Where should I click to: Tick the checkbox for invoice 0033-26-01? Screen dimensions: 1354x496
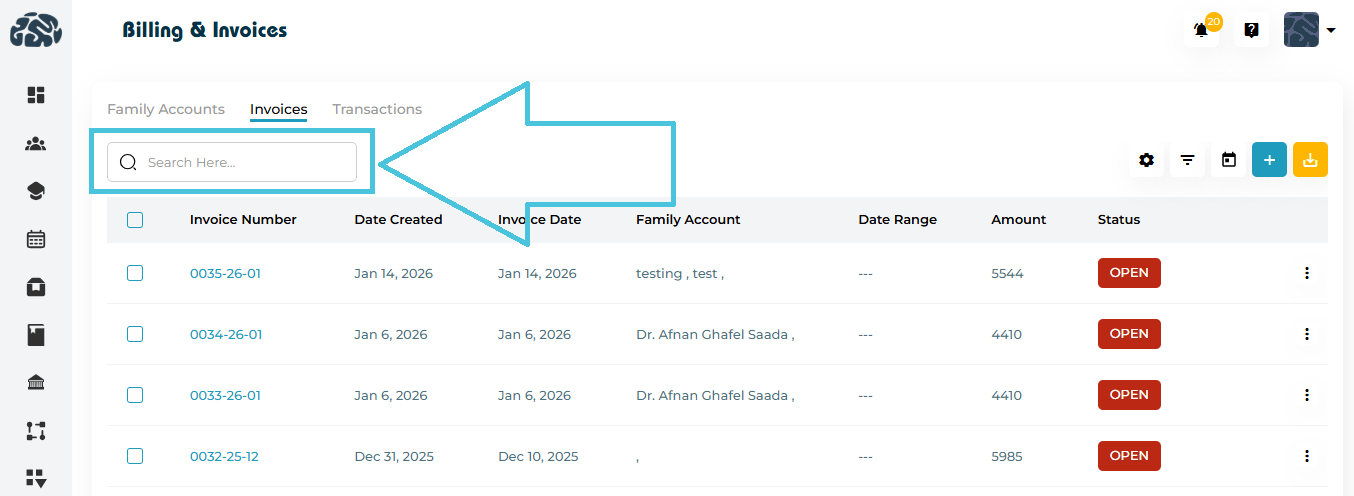tap(135, 395)
